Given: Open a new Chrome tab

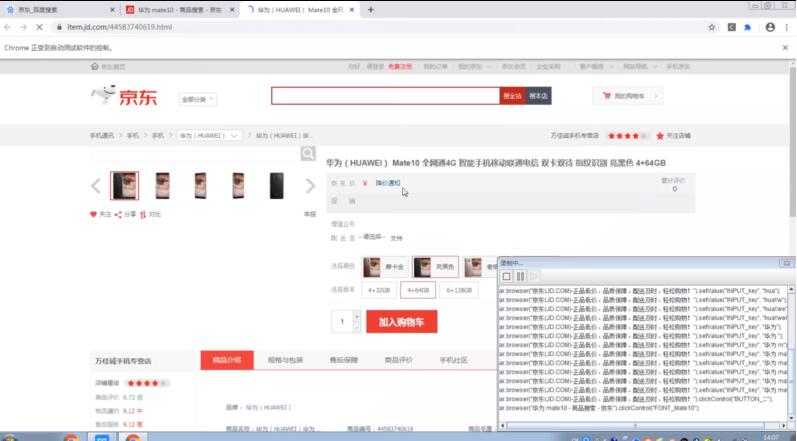Looking at the screenshot, I should coord(371,10).
